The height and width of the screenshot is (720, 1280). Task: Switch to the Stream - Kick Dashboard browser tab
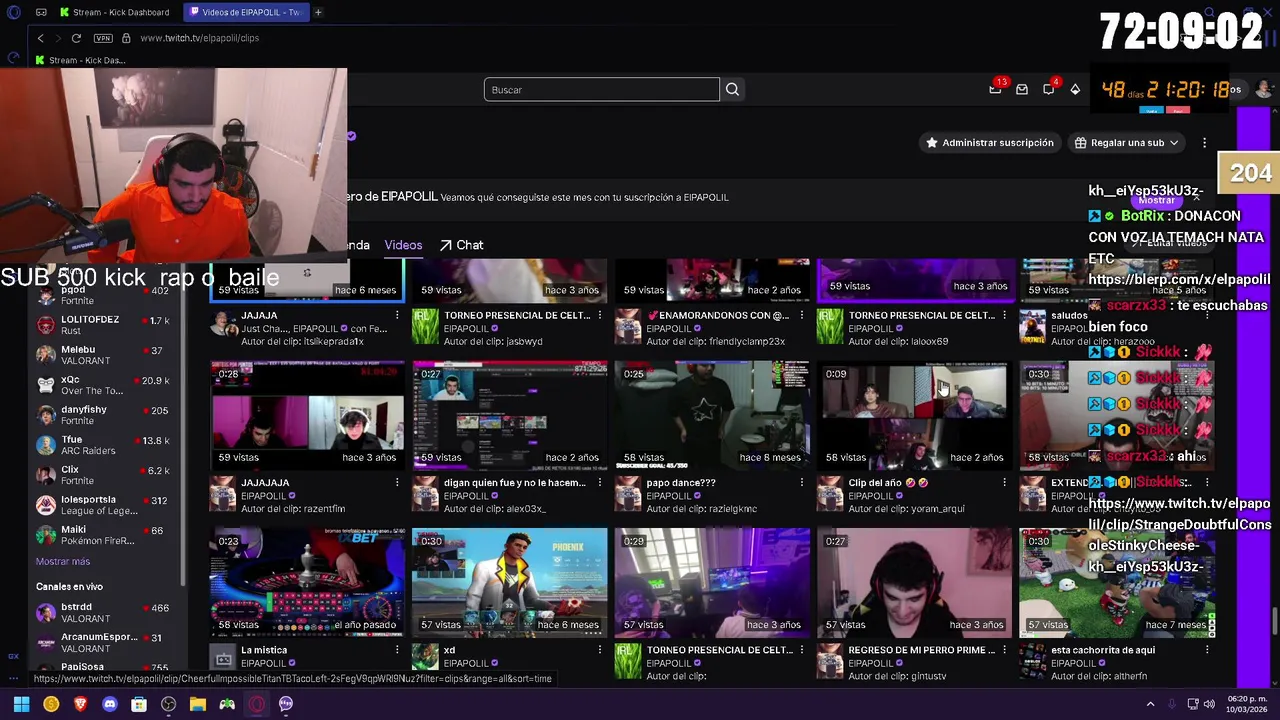114,12
